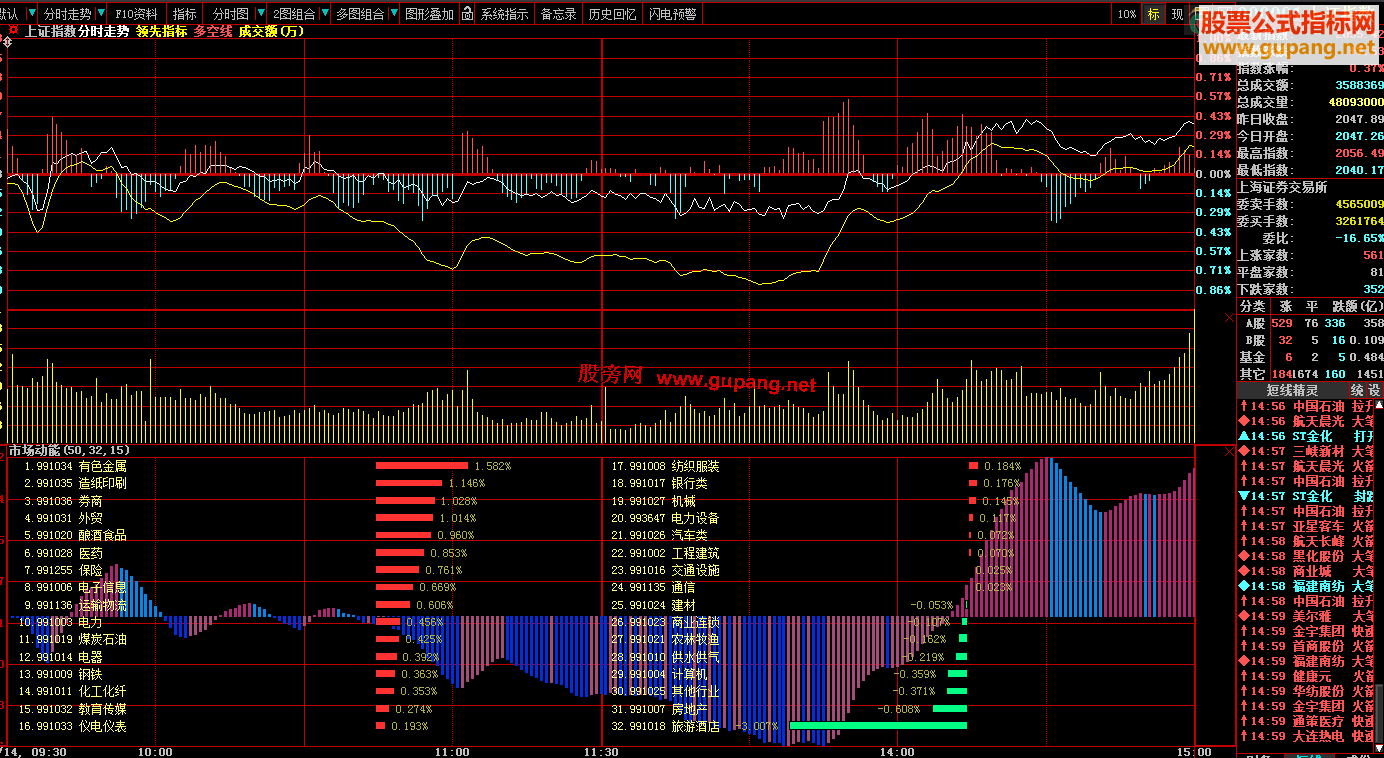The image size is (1384, 758).
Task: Open 历史回忆 from the toolbar
Action: 612,14
